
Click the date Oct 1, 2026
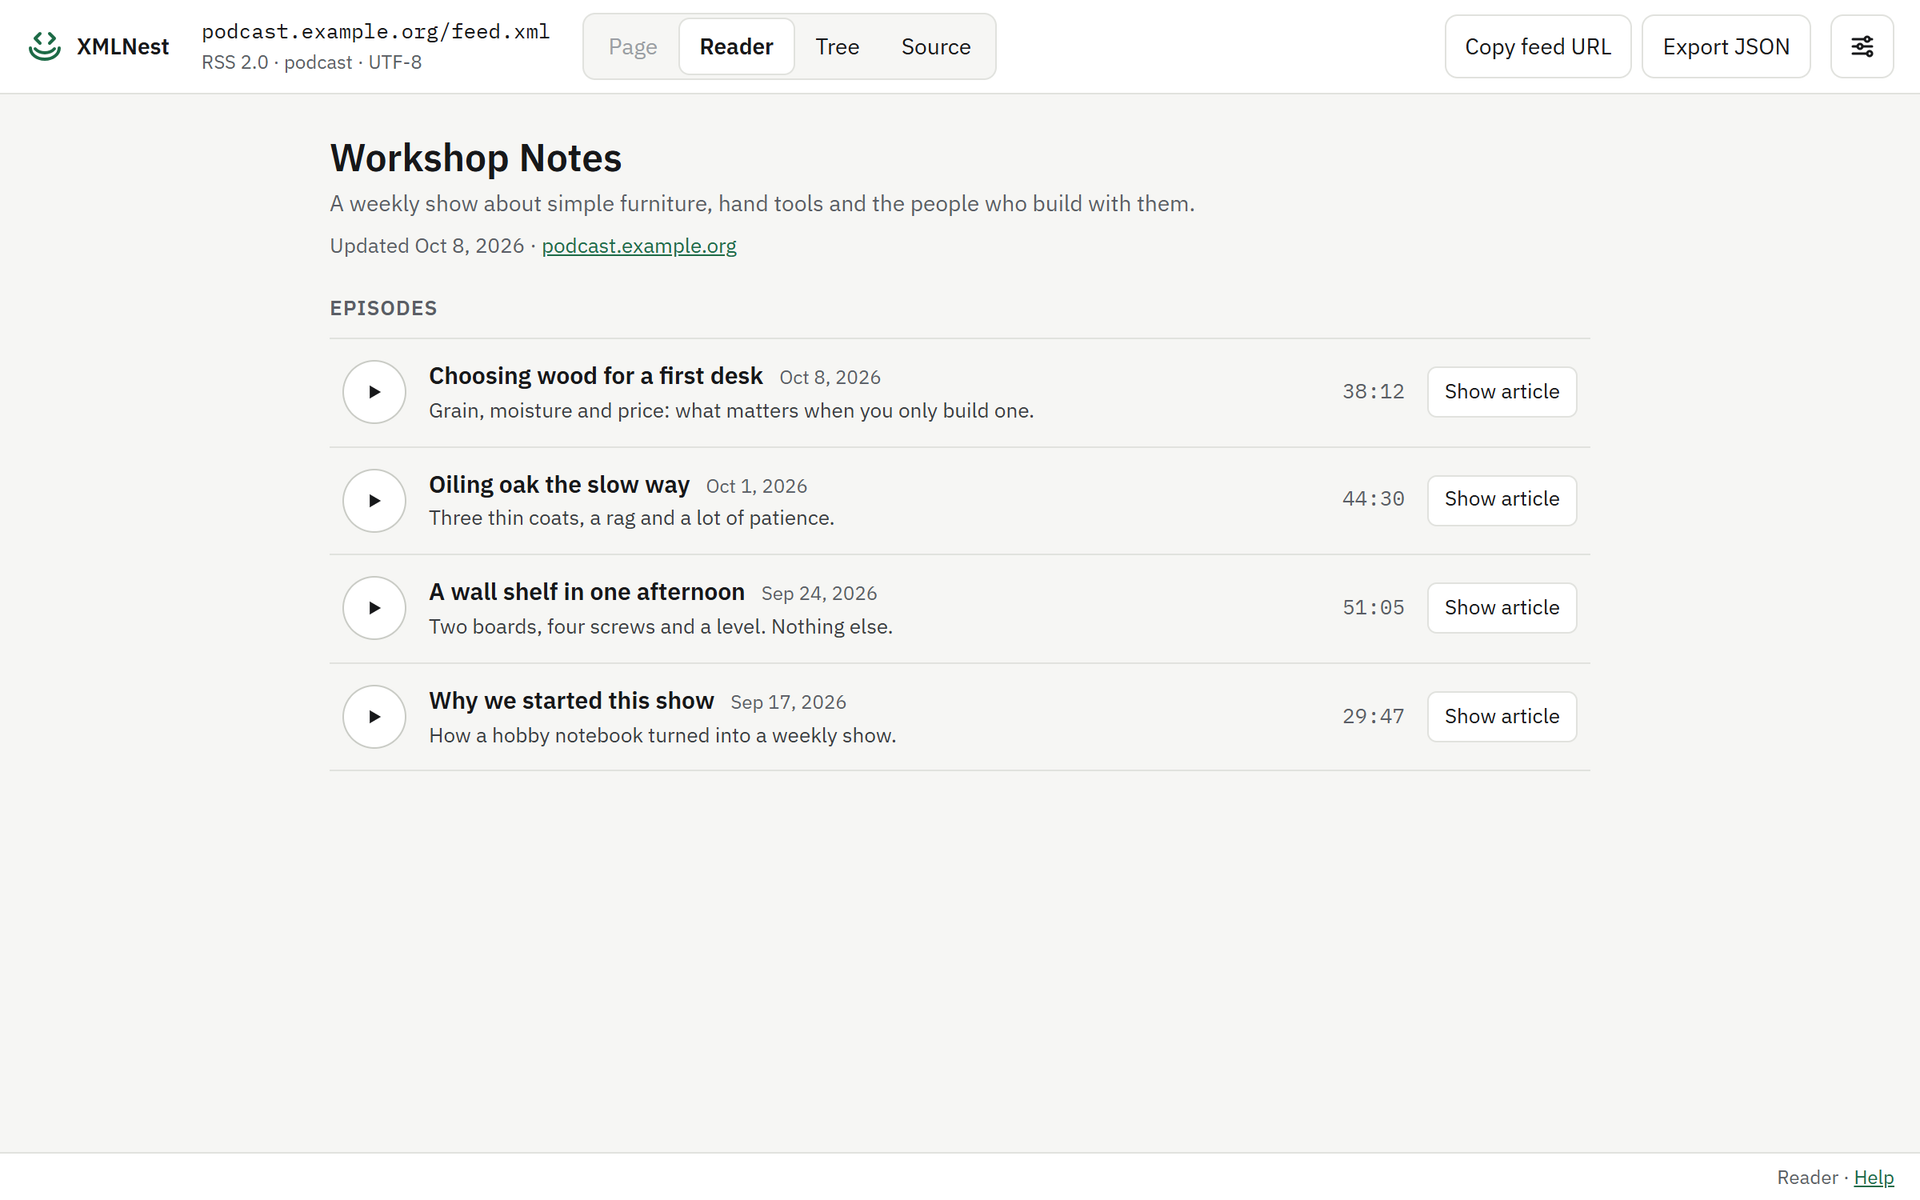(757, 487)
